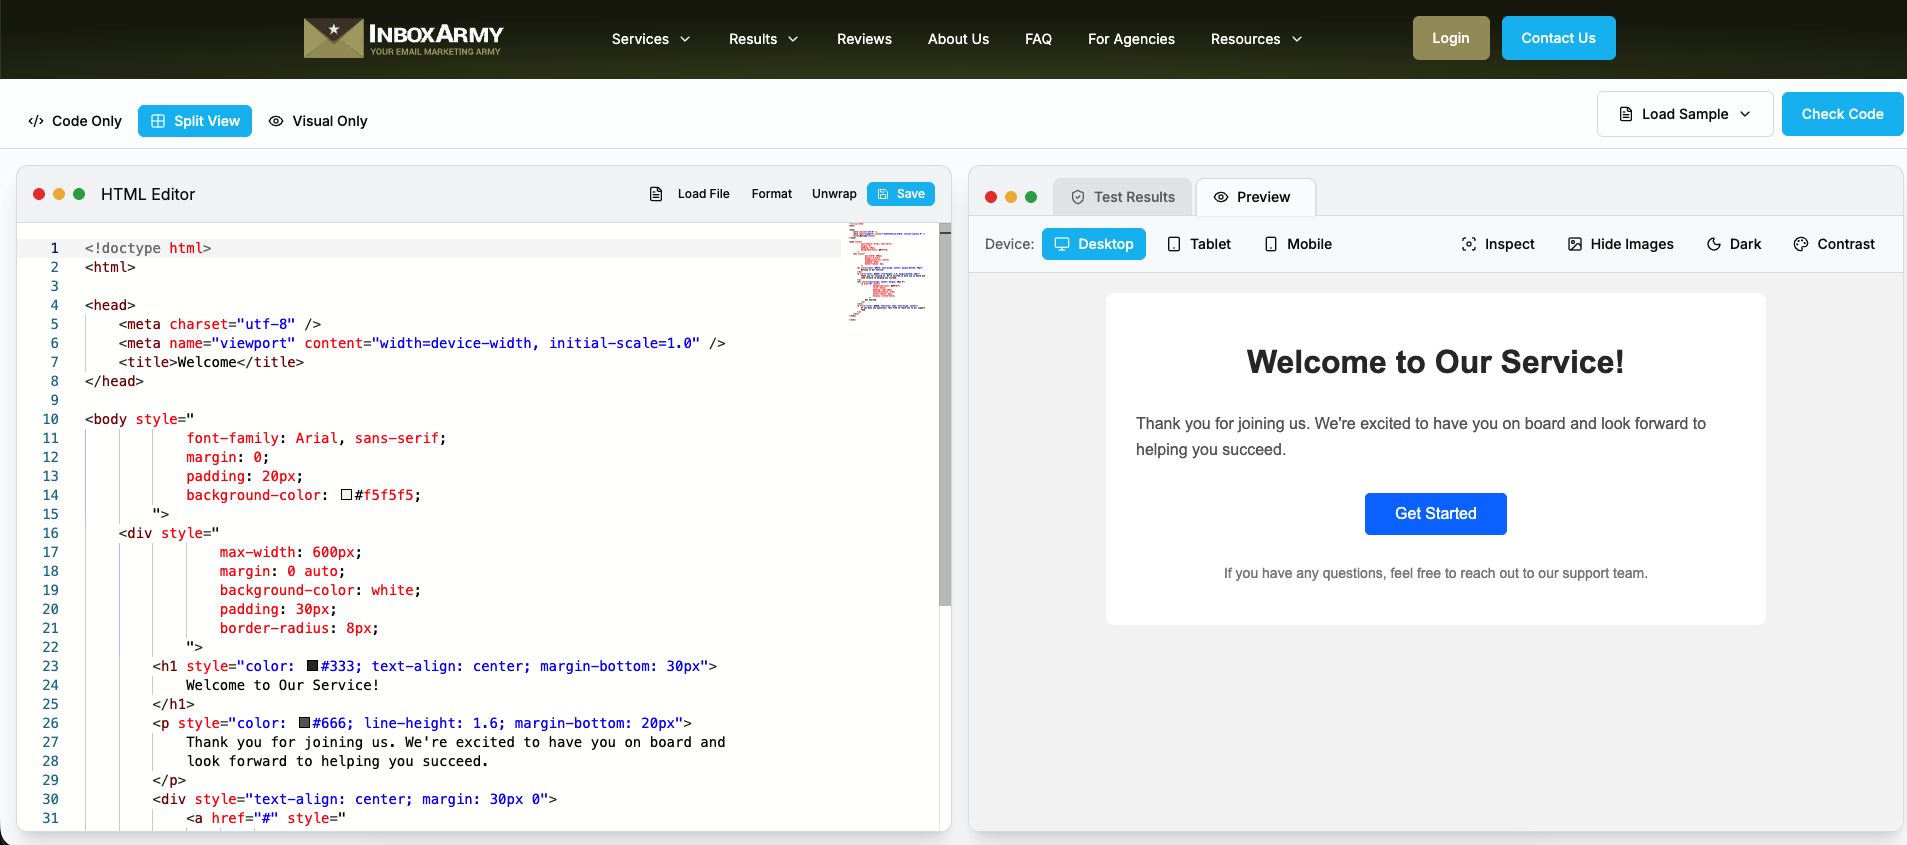
Task: Click the Load File document icon
Action: pos(656,194)
